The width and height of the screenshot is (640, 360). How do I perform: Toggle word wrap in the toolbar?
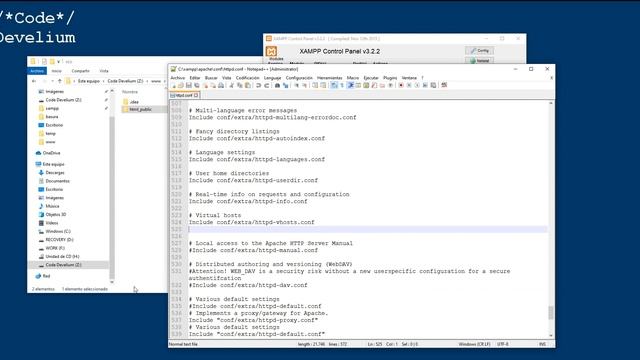point(334,85)
